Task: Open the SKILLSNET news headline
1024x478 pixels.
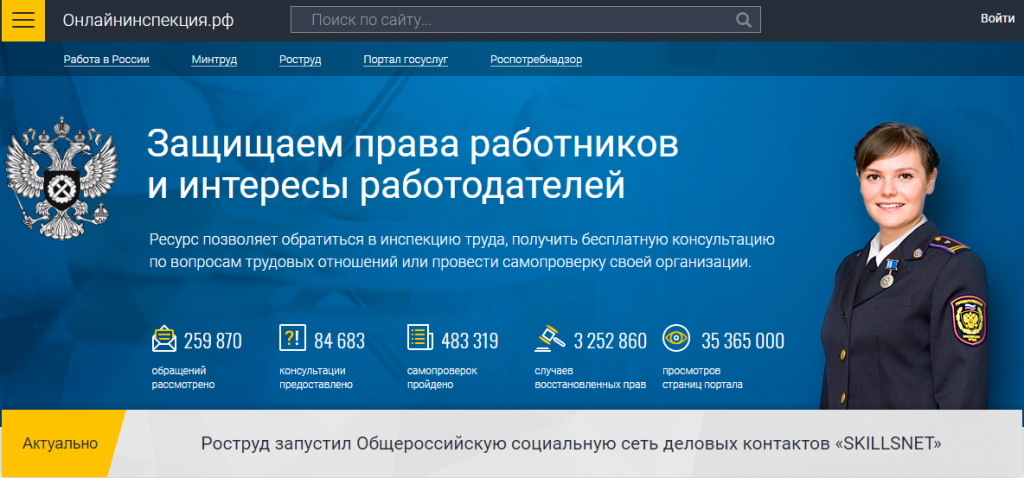Action: click(571, 444)
